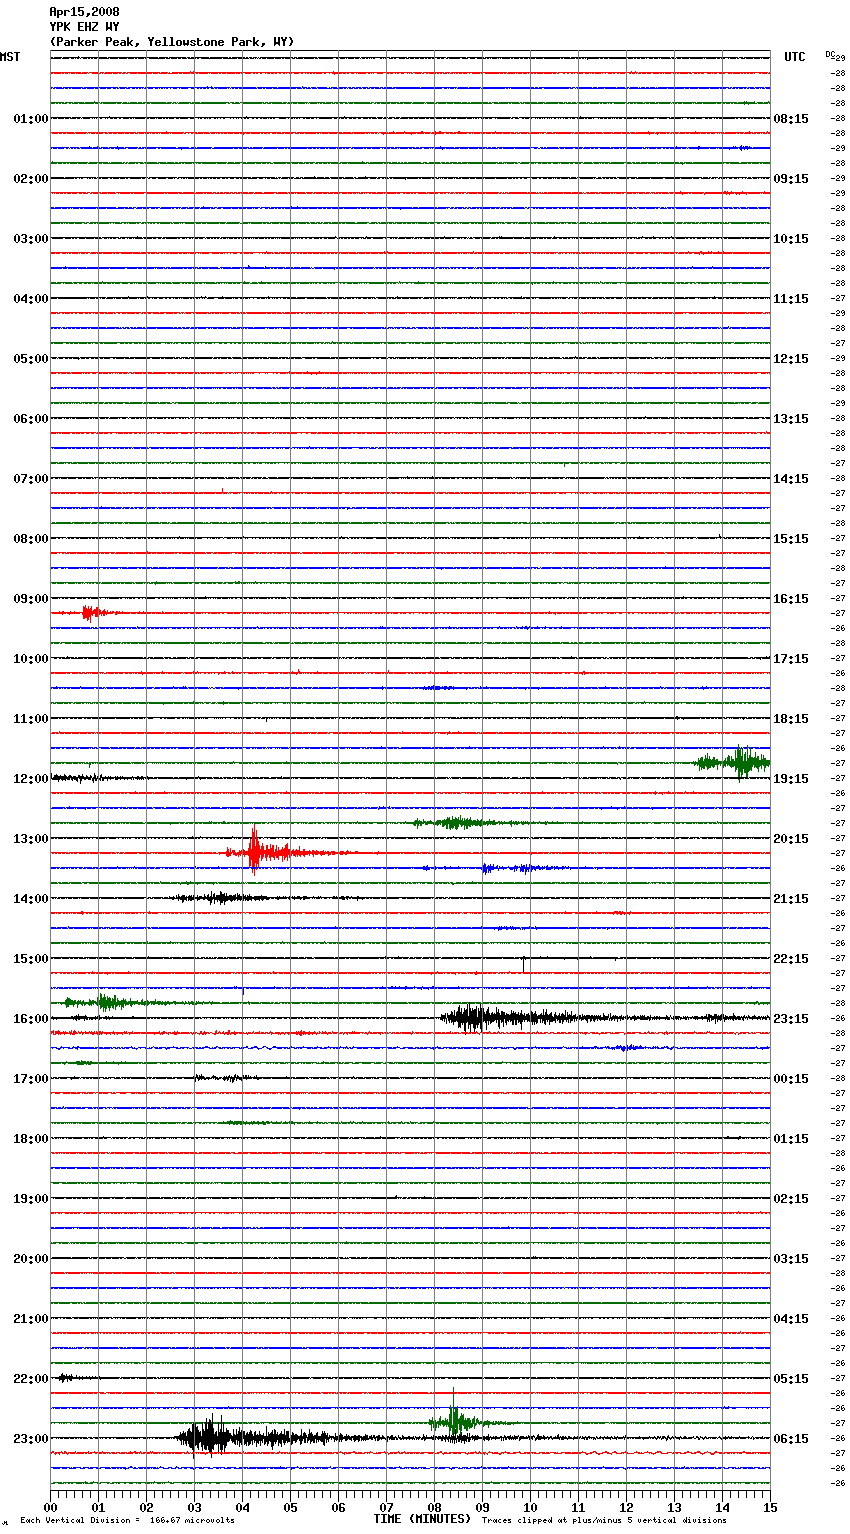The height and width of the screenshot is (1534, 850).
Task: Click the black wiggle on 17:00 trace
Action: pos(225,1078)
